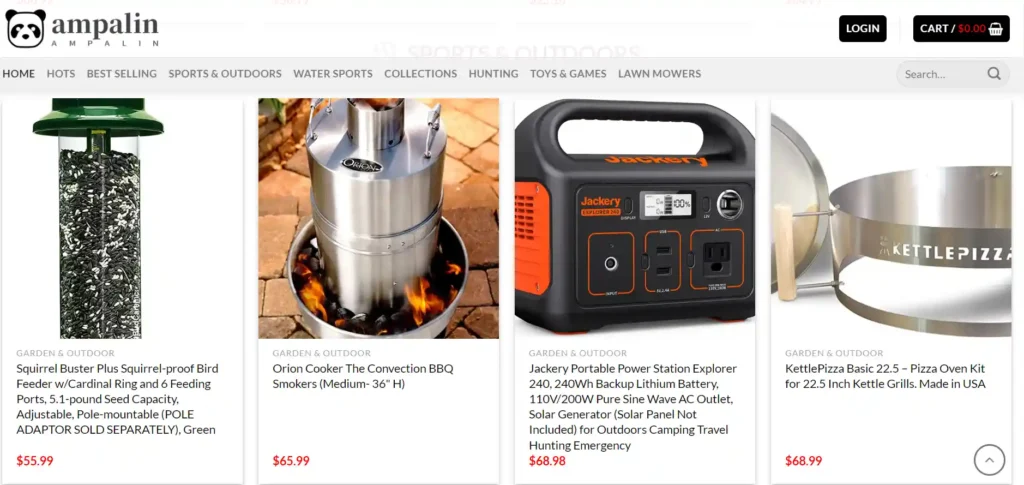
Task: Select the WATER SPORTS menu item
Action: pos(332,74)
